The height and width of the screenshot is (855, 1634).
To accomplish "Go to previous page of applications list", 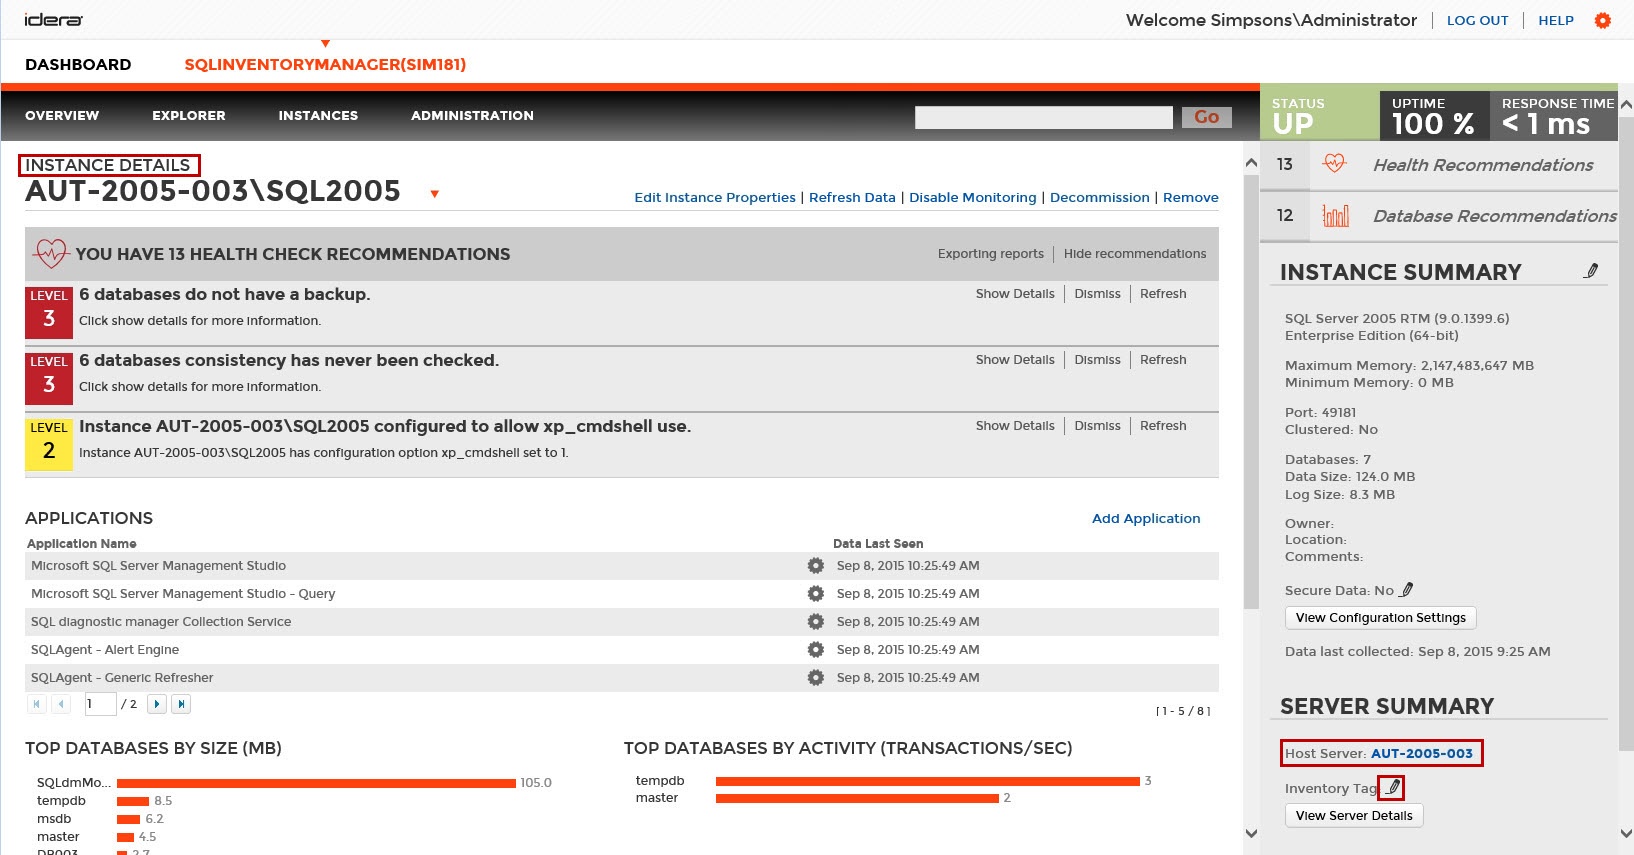I will pyautogui.click(x=61, y=704).
